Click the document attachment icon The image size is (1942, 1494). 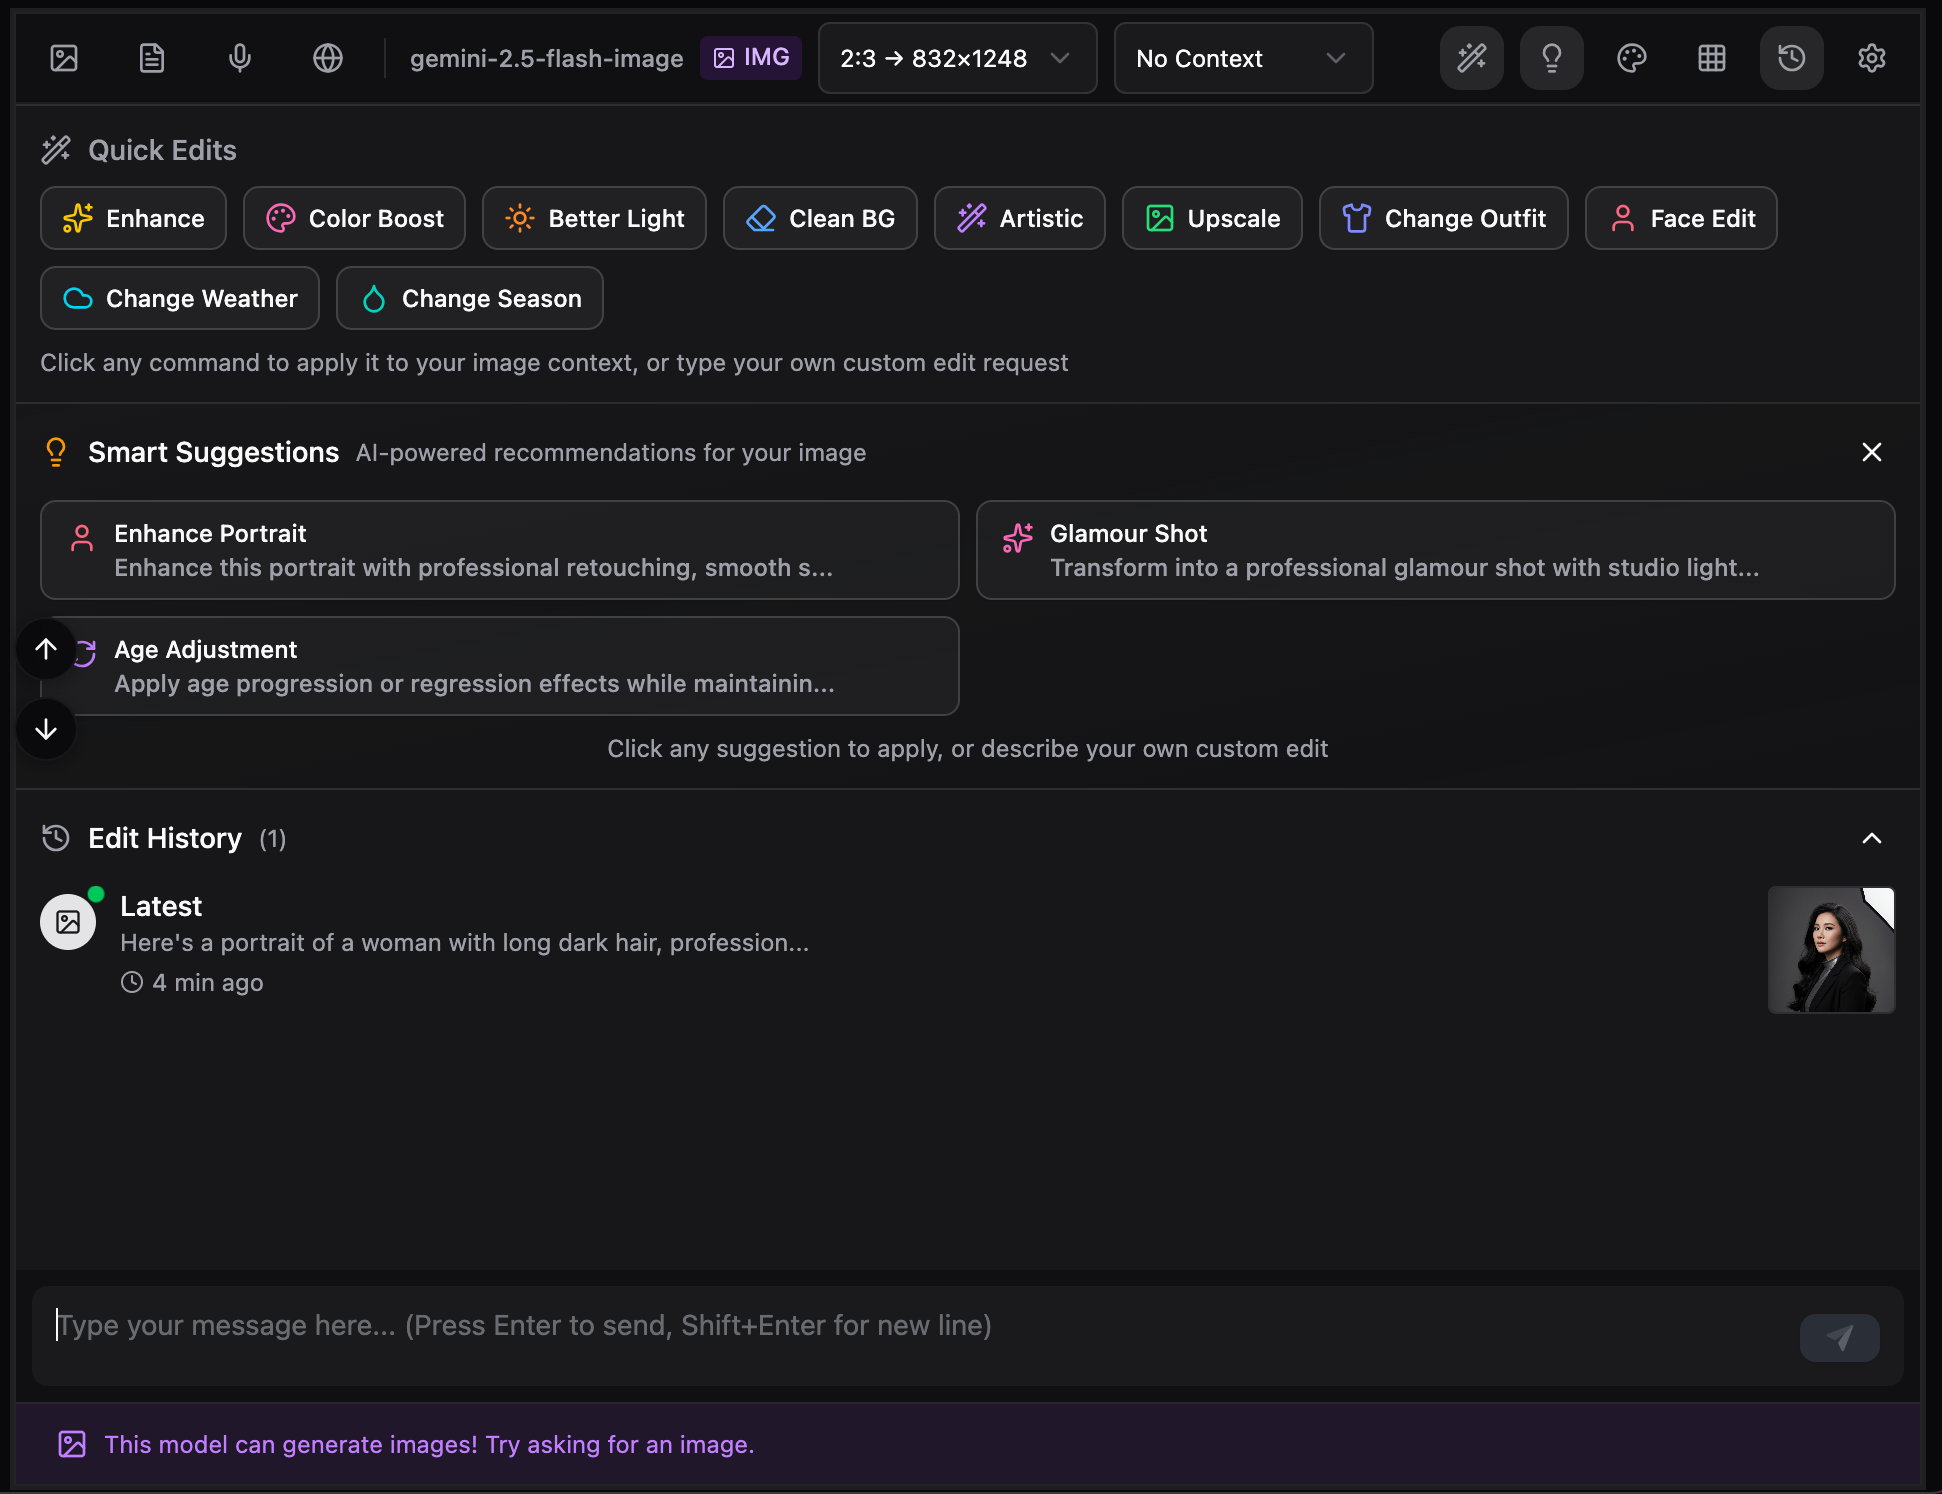tap(152, 58)
